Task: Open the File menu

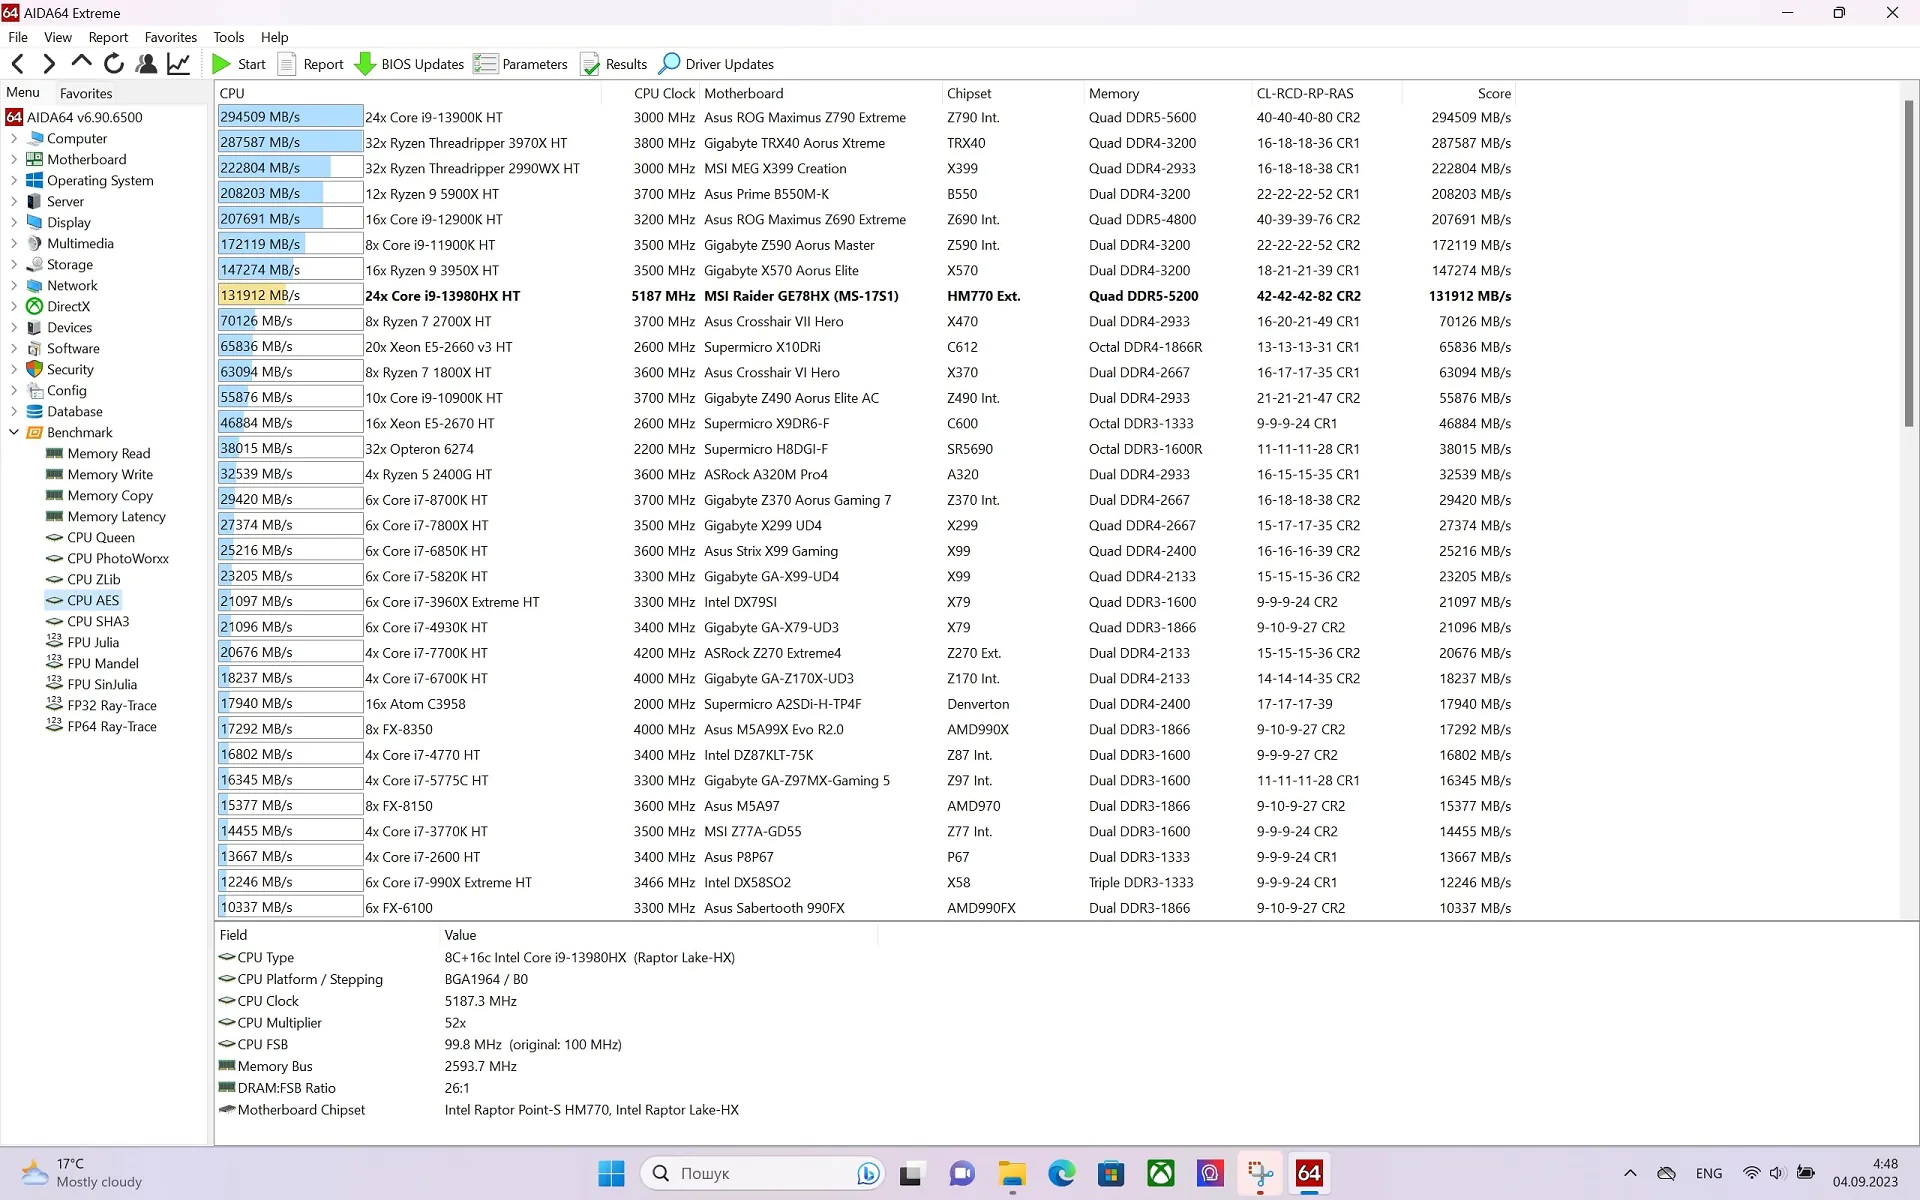Action: tap(18, 37)
